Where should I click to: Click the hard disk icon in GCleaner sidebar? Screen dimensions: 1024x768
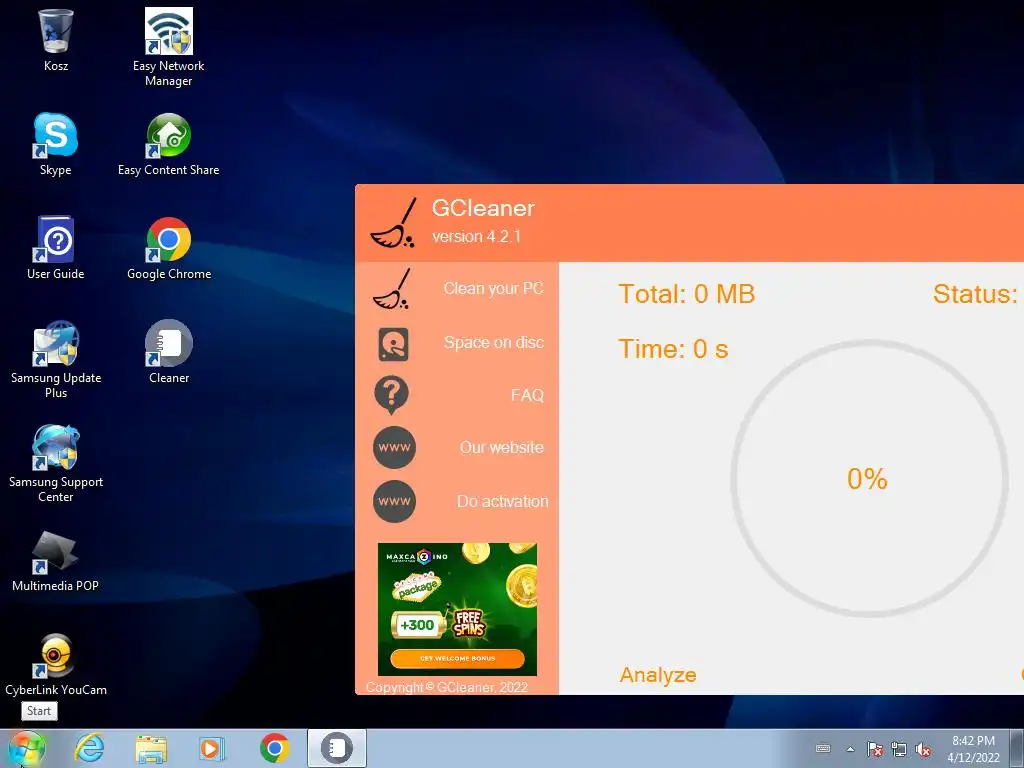[393, 344]
